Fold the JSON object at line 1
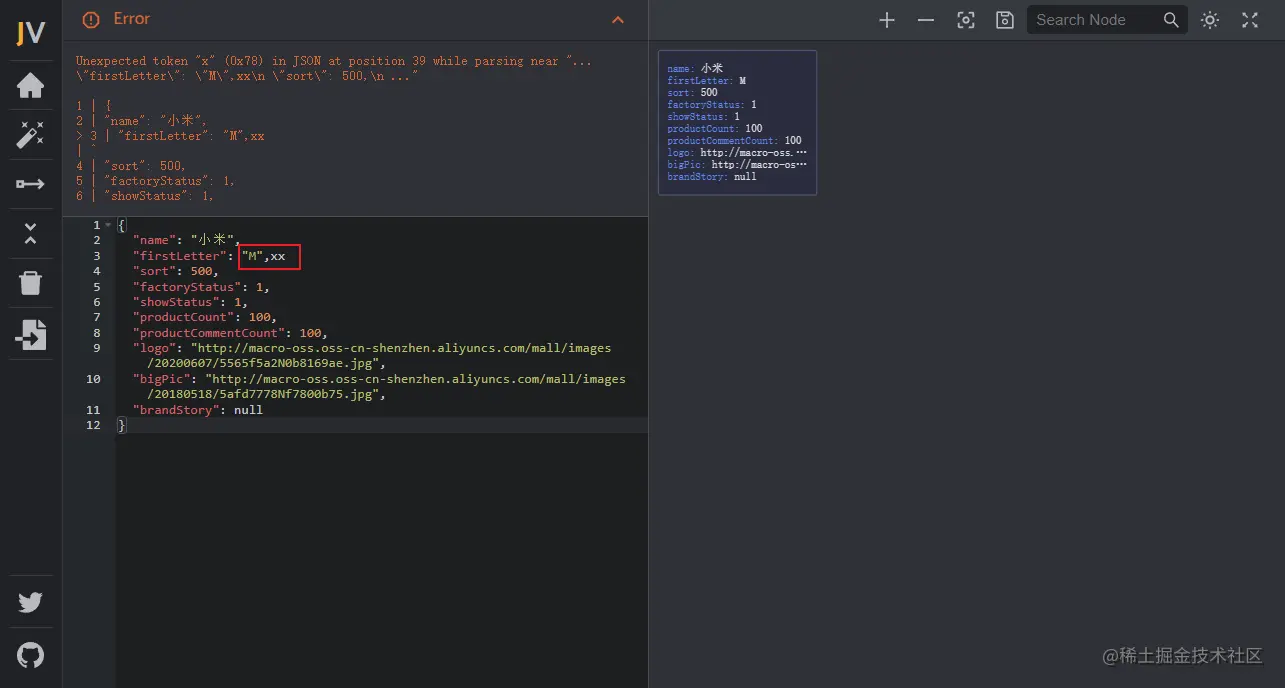The image size is (1285, 688). (108, 225)
